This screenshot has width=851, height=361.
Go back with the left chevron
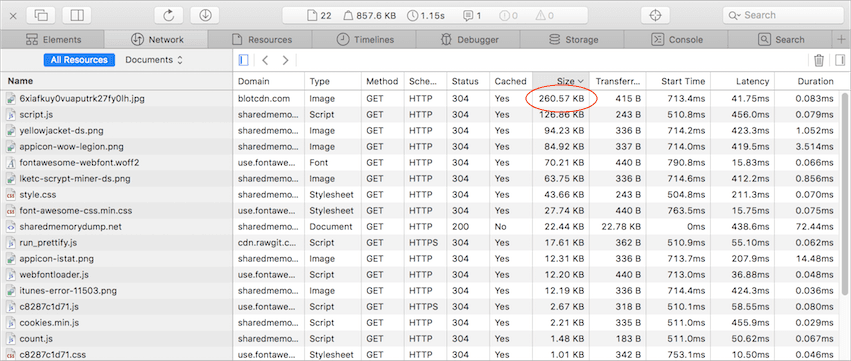[265, 60]
